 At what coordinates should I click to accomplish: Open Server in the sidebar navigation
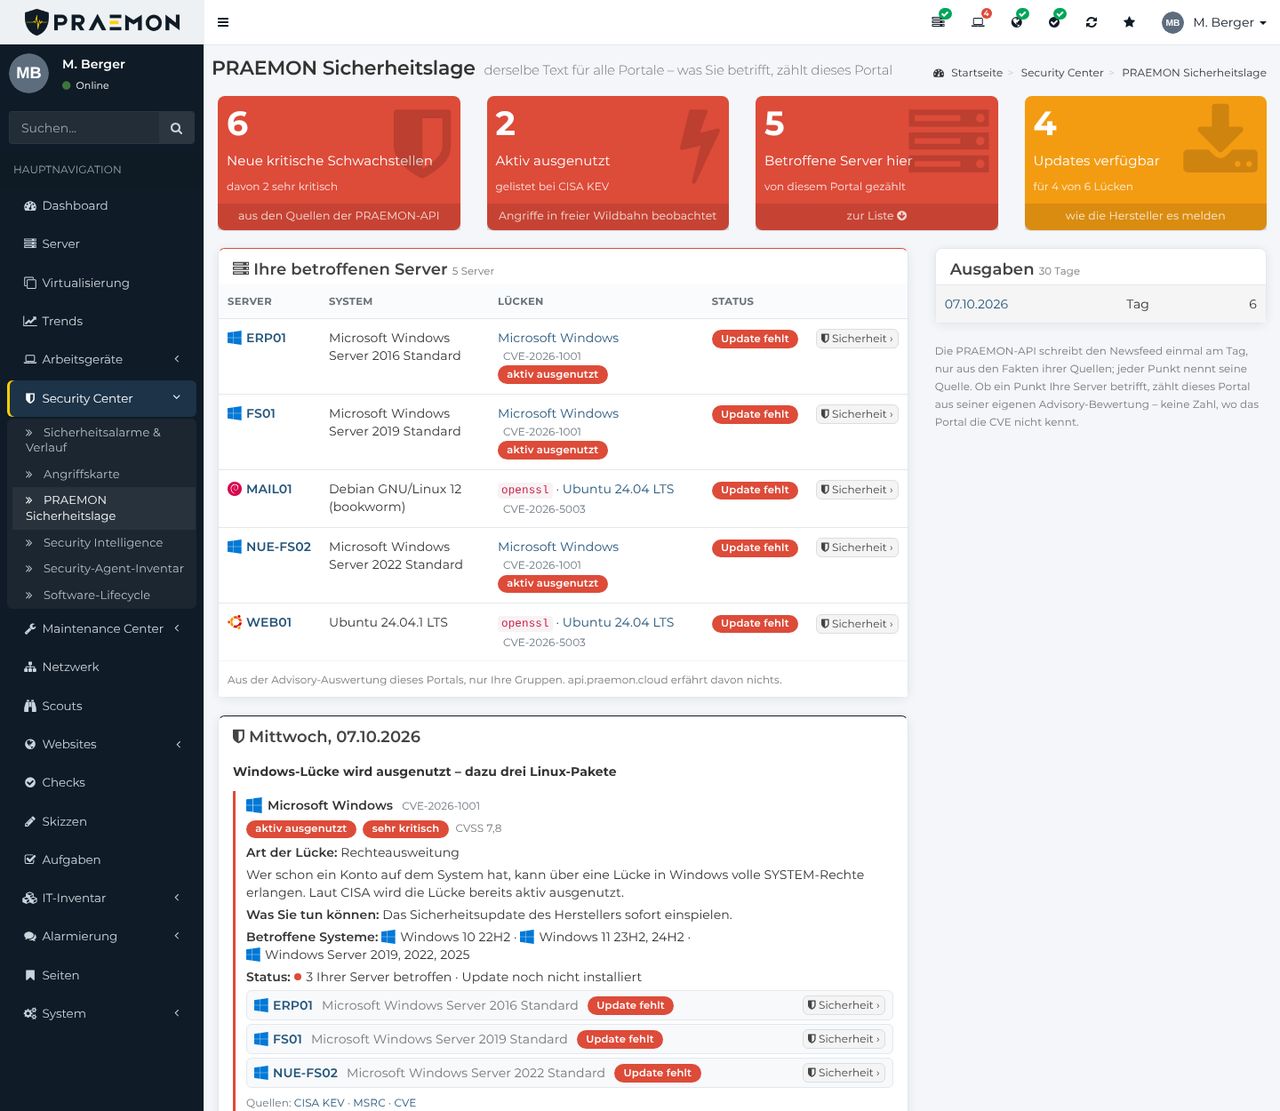click(x=101, y=244)
